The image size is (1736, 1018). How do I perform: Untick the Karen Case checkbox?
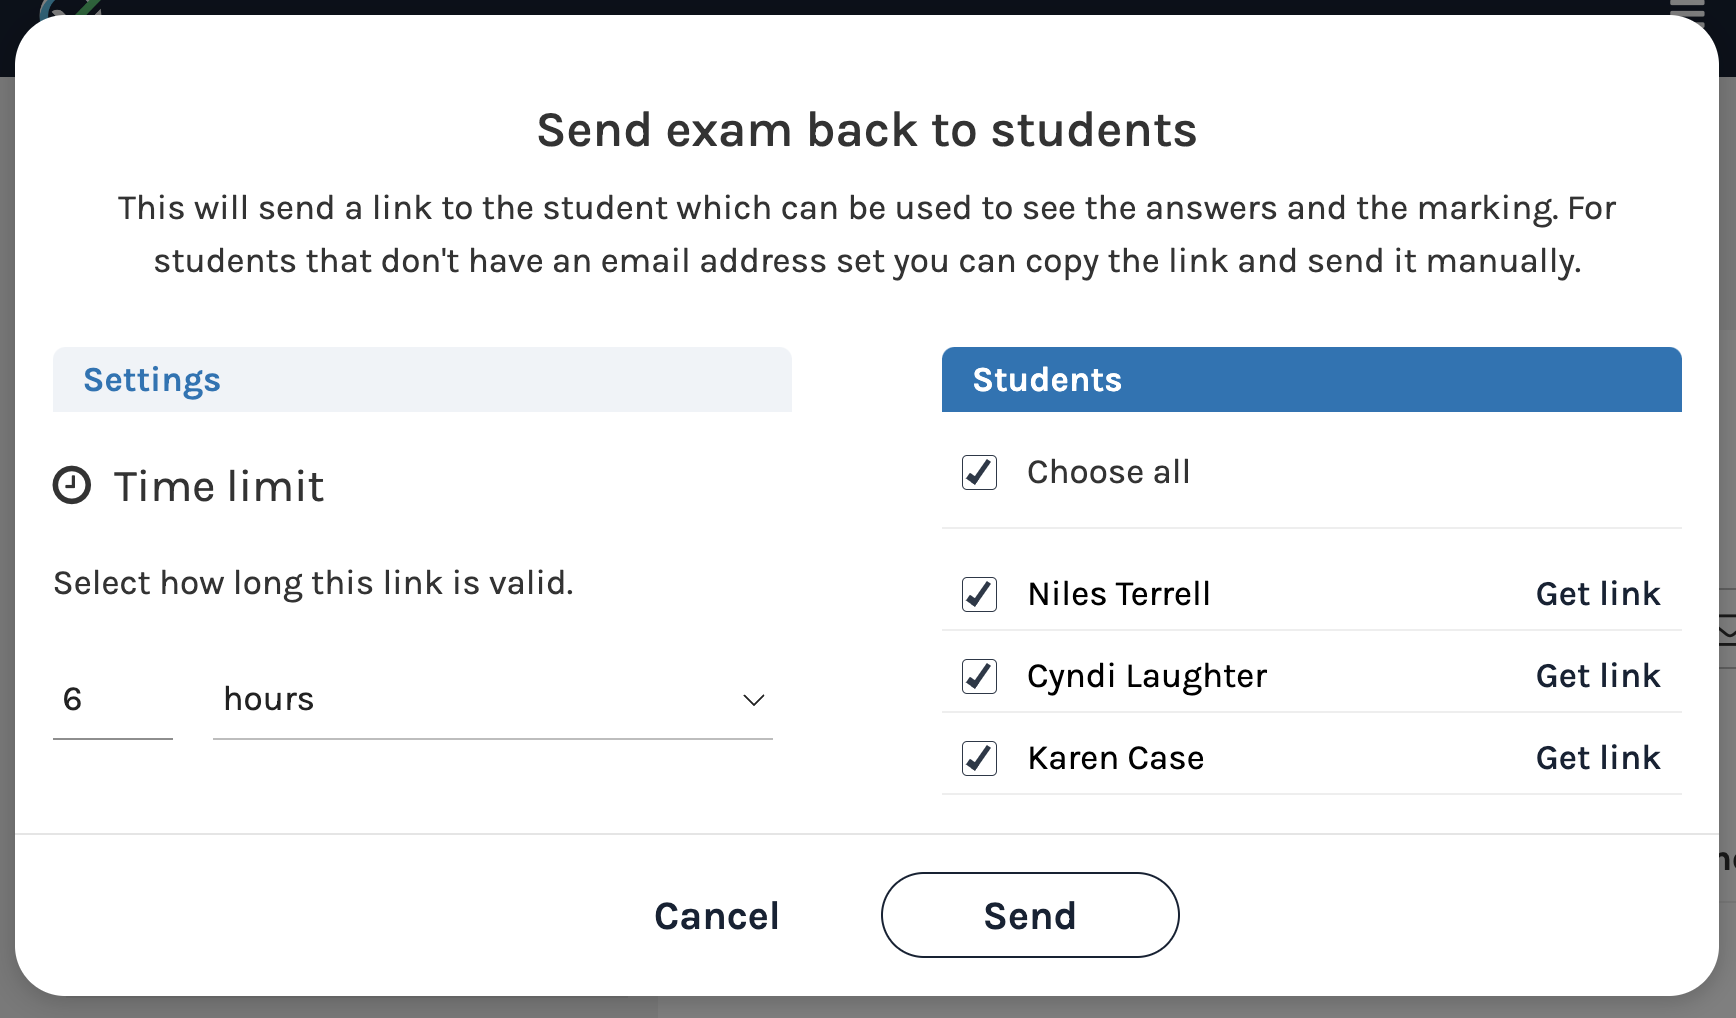coord(979,758)
